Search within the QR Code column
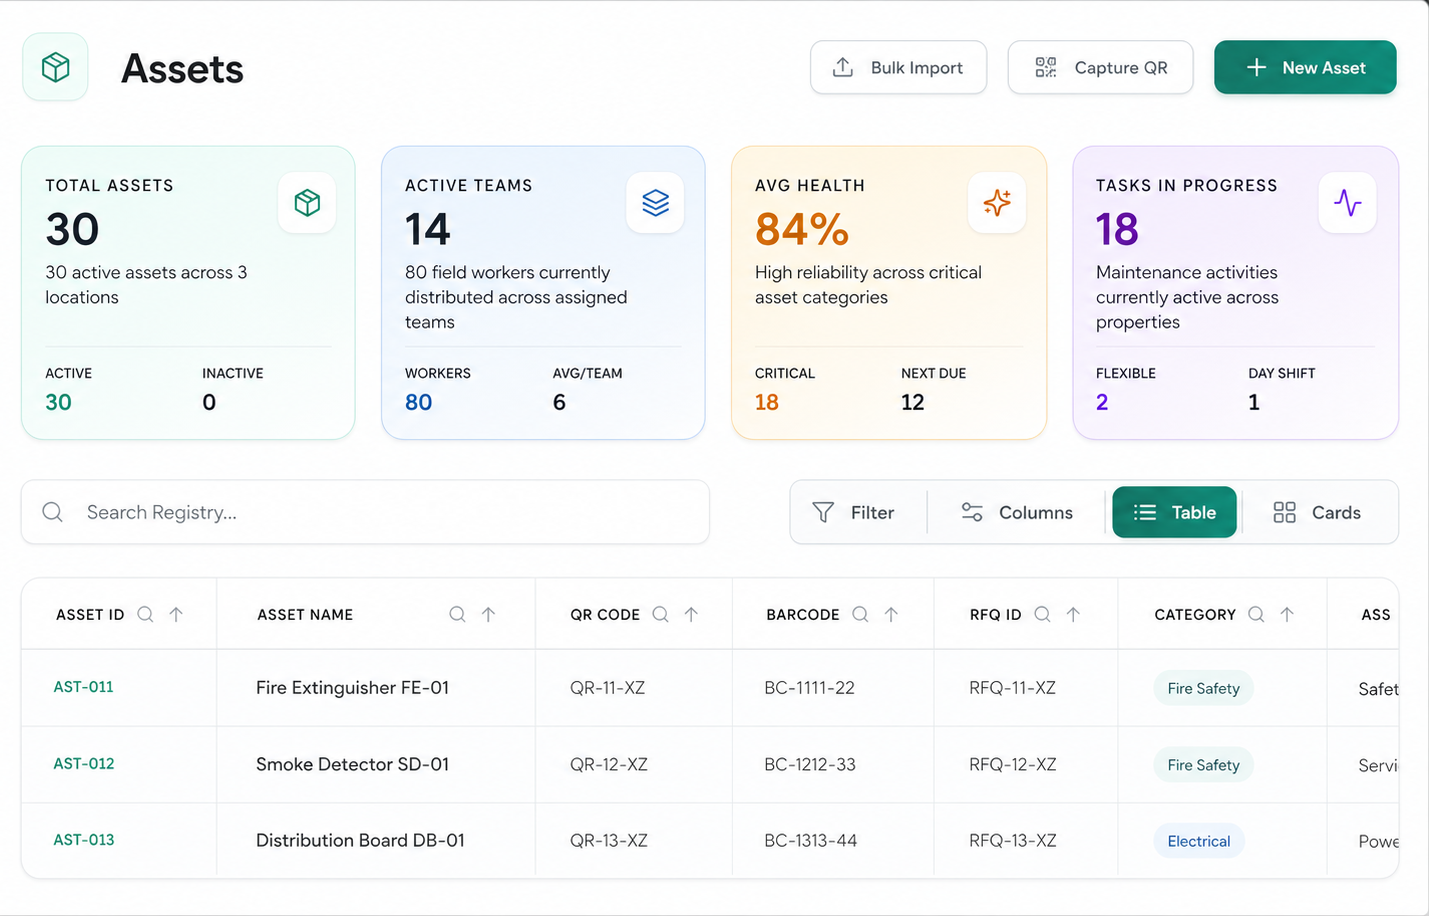The image size is (1429, 916). point(660,614)
